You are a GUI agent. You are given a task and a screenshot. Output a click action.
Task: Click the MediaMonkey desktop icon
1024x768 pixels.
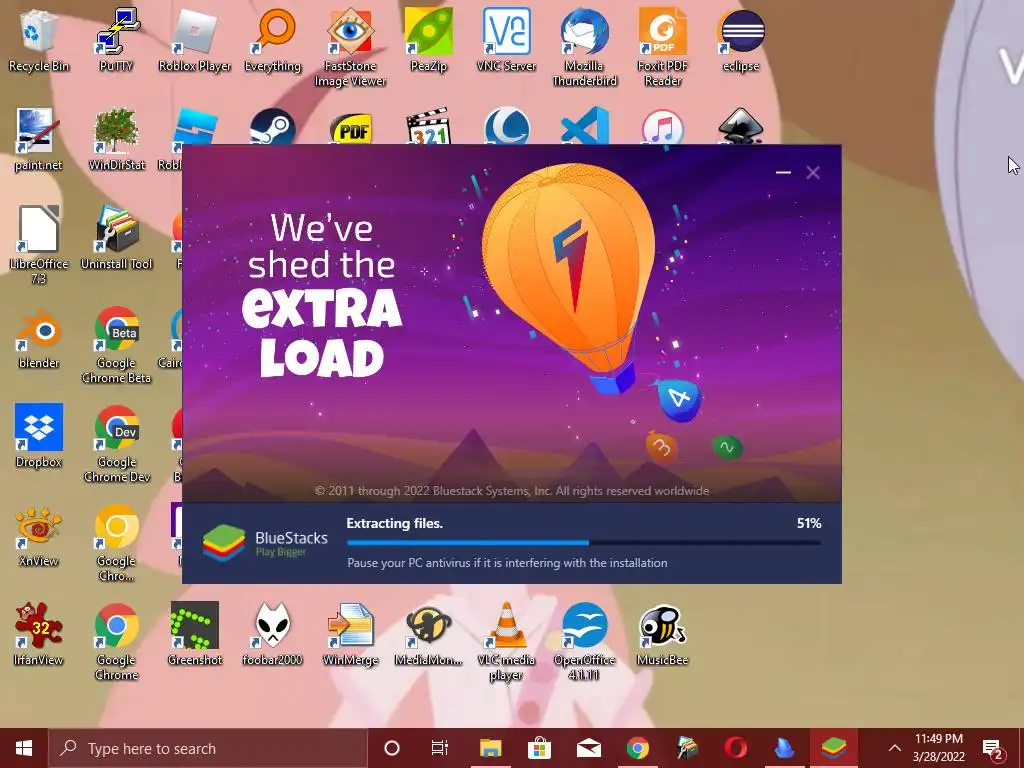click(428, 634)
